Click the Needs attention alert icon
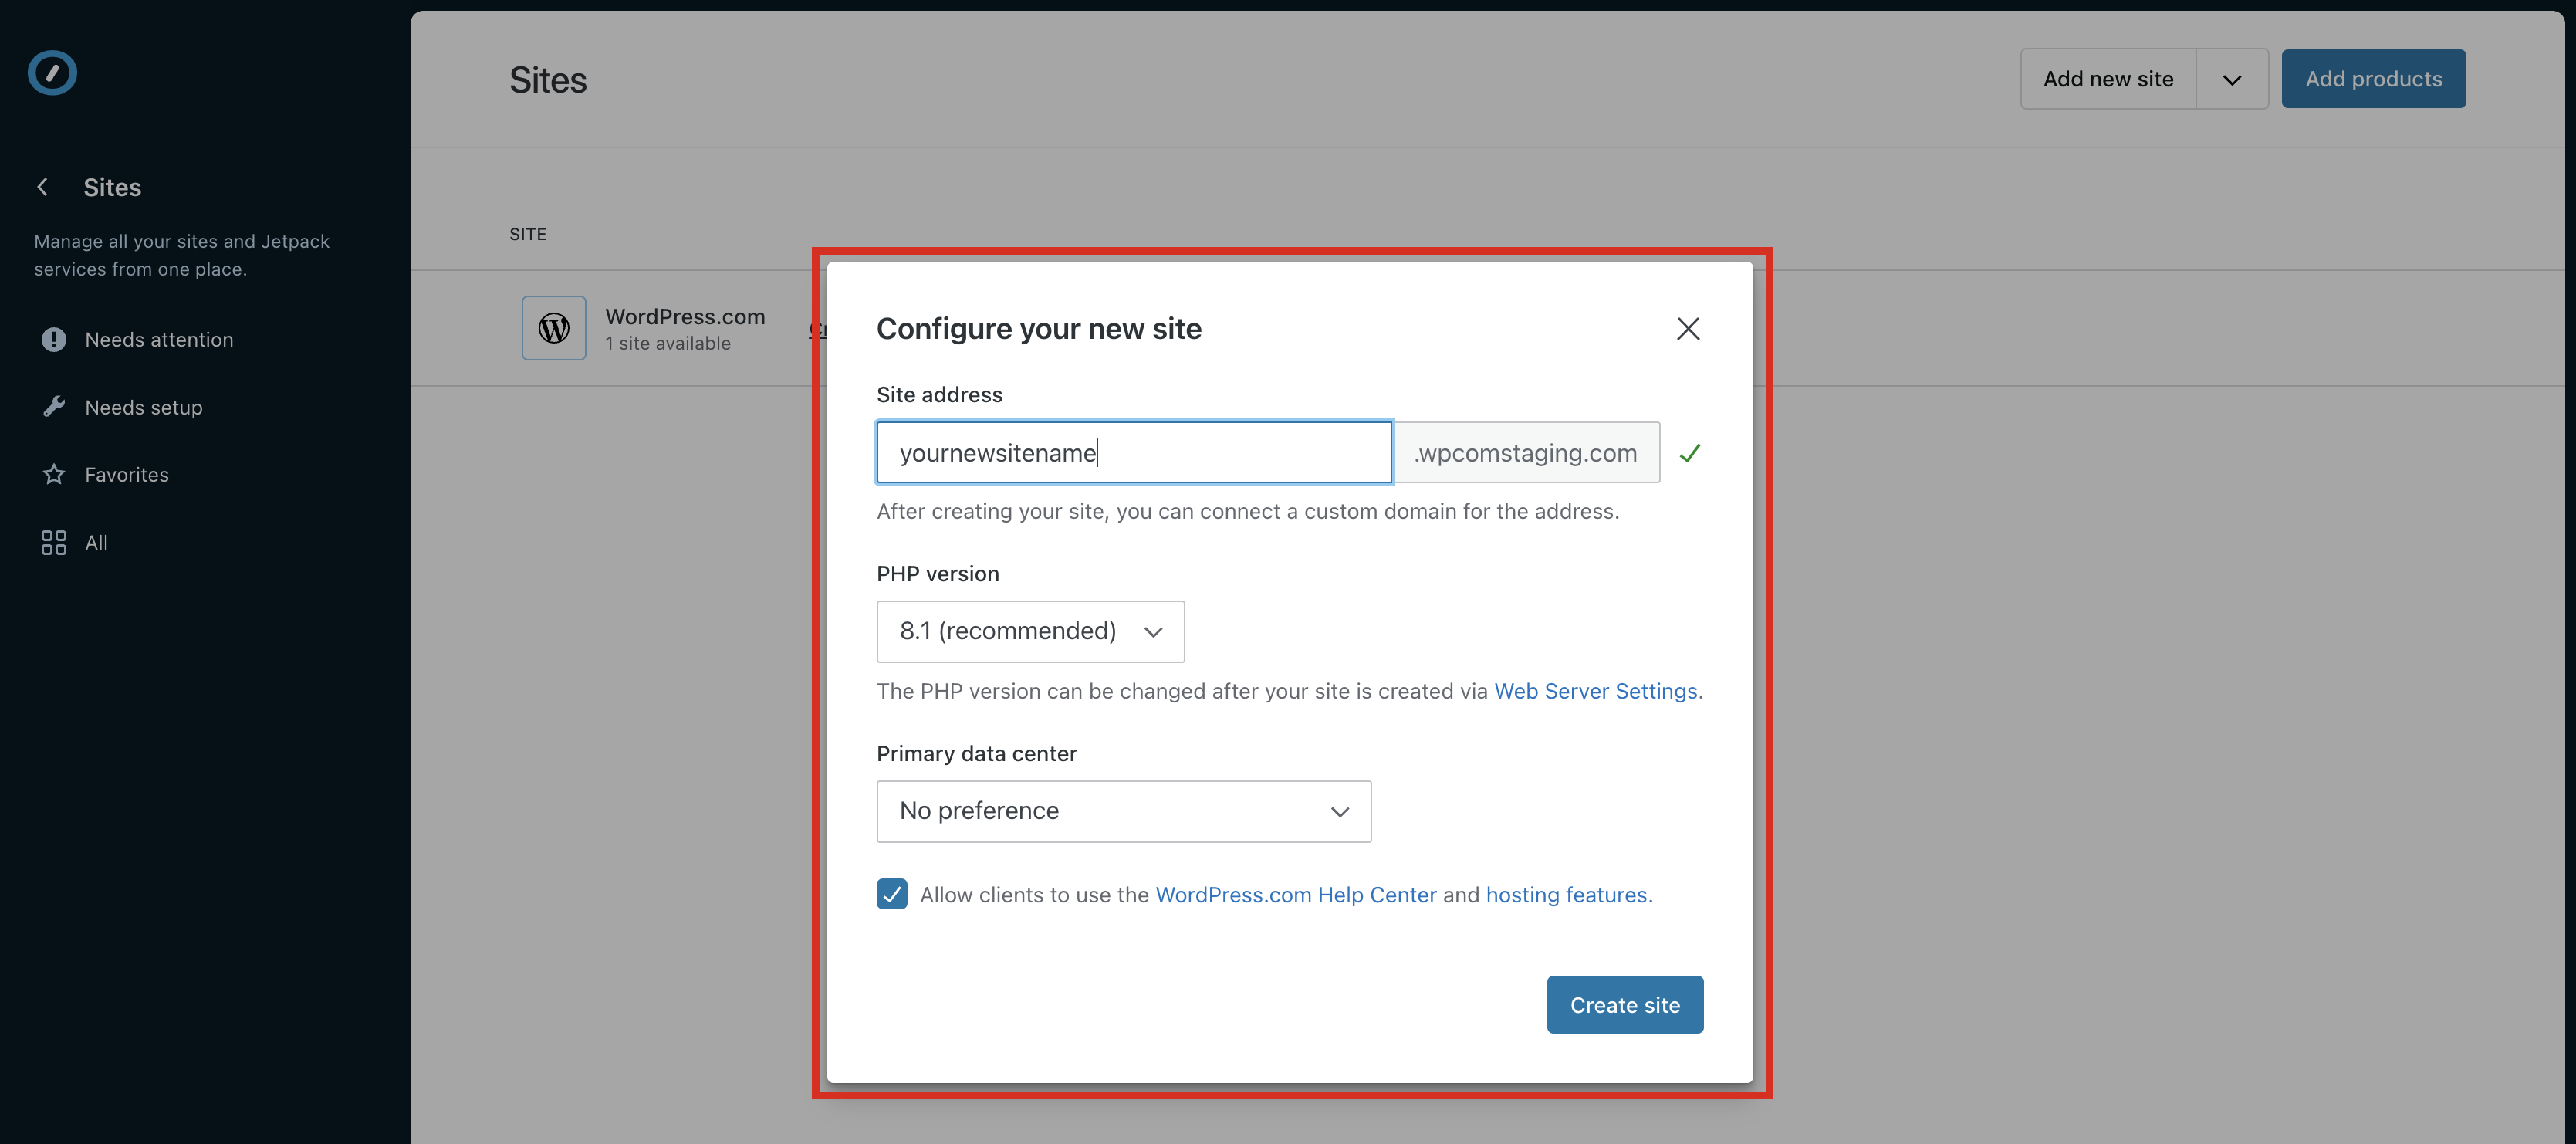 pyautogui.click(x=53, y=339)
